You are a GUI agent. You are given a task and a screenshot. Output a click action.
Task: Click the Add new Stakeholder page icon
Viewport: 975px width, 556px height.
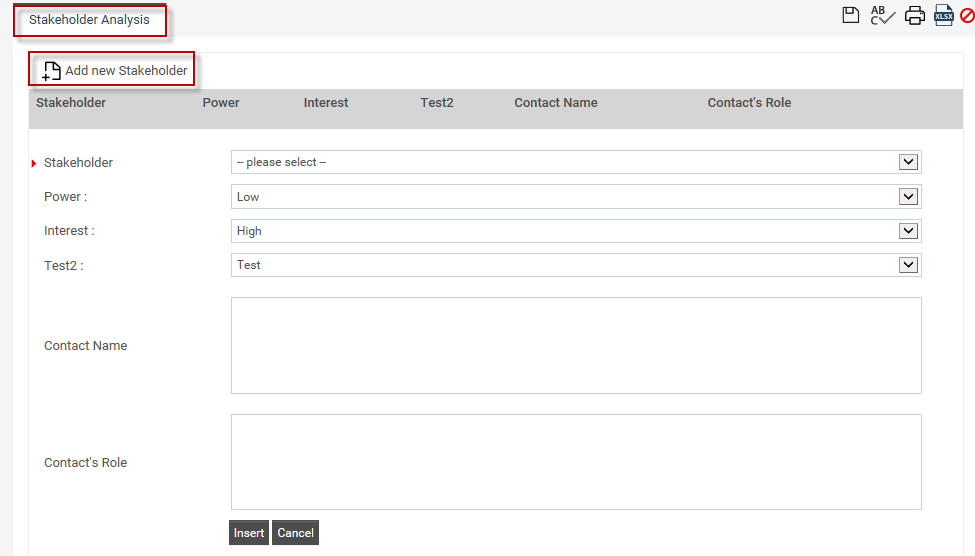(52, 71)
